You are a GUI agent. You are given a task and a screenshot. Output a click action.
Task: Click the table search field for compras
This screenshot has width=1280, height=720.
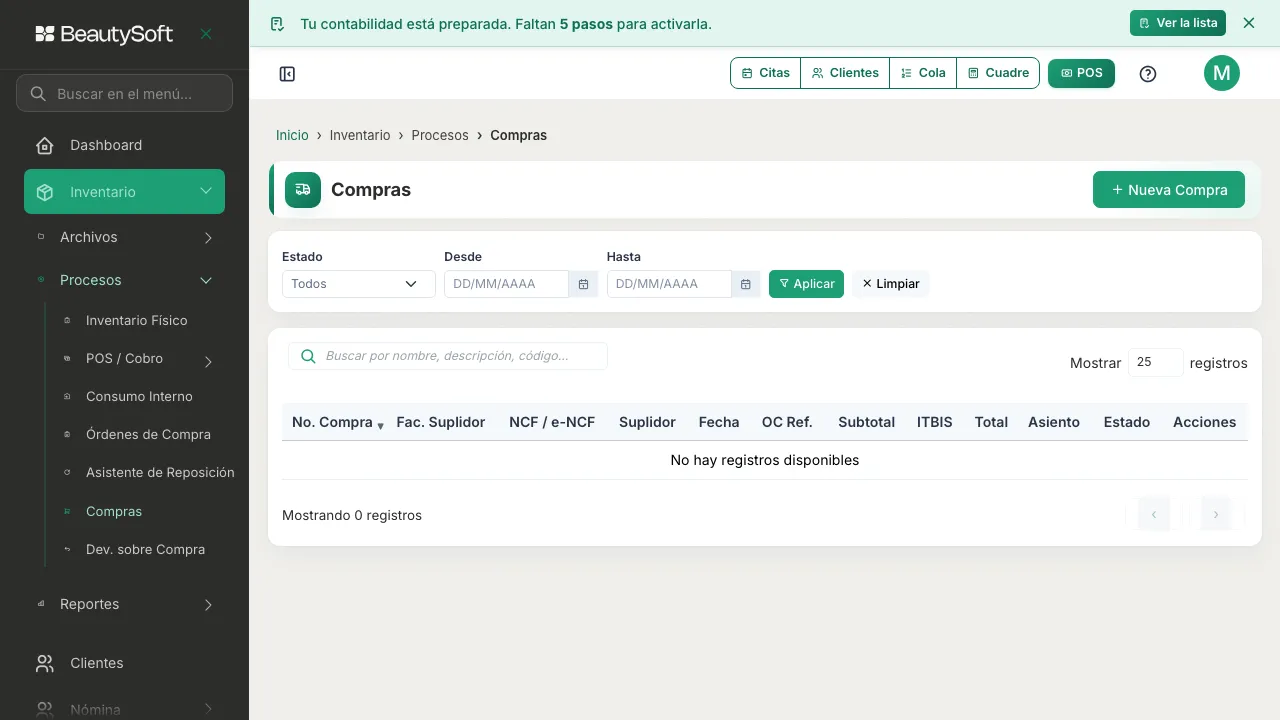[x=448, y=356]
